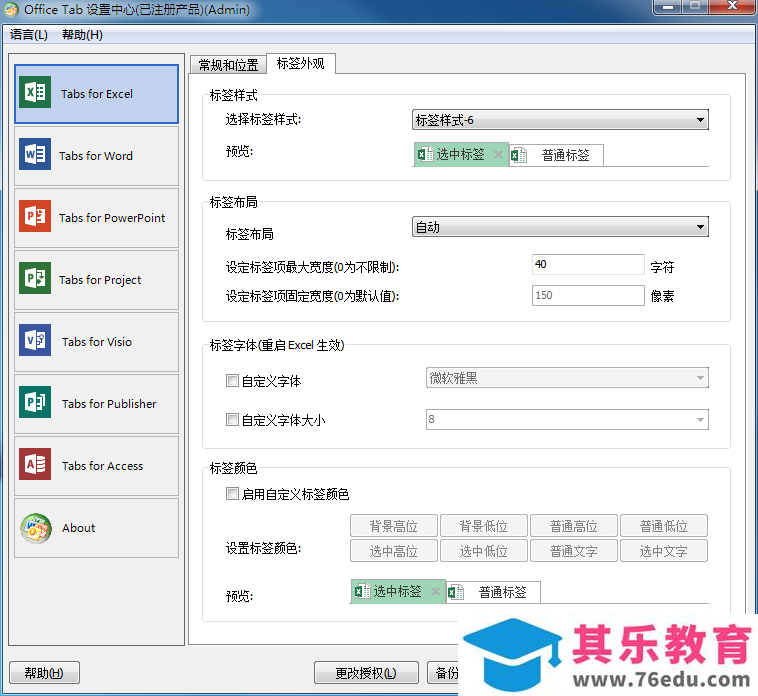Click the About Office Tab icon
The image size is (758, 696).
(36, 528)
